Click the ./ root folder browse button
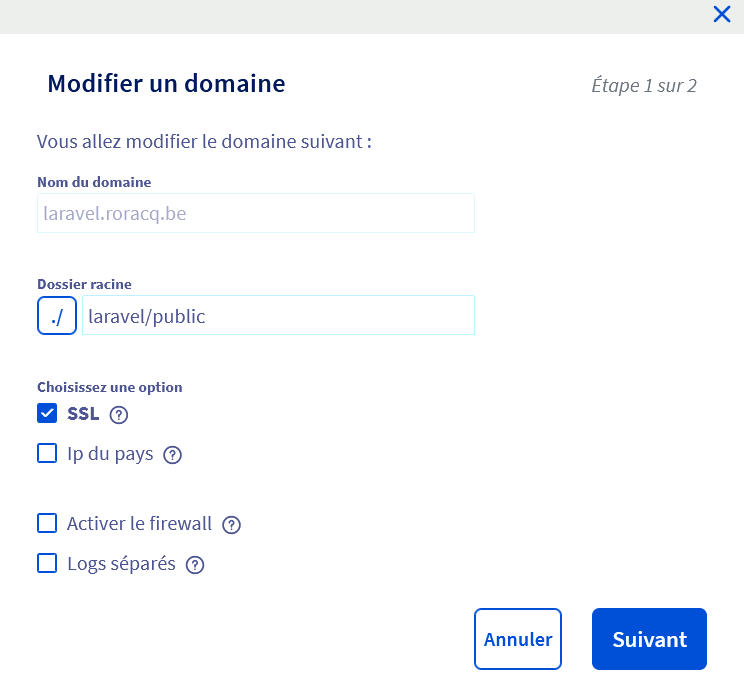The width and height of the screenshot is (744, 693). [x=57, y=315]
